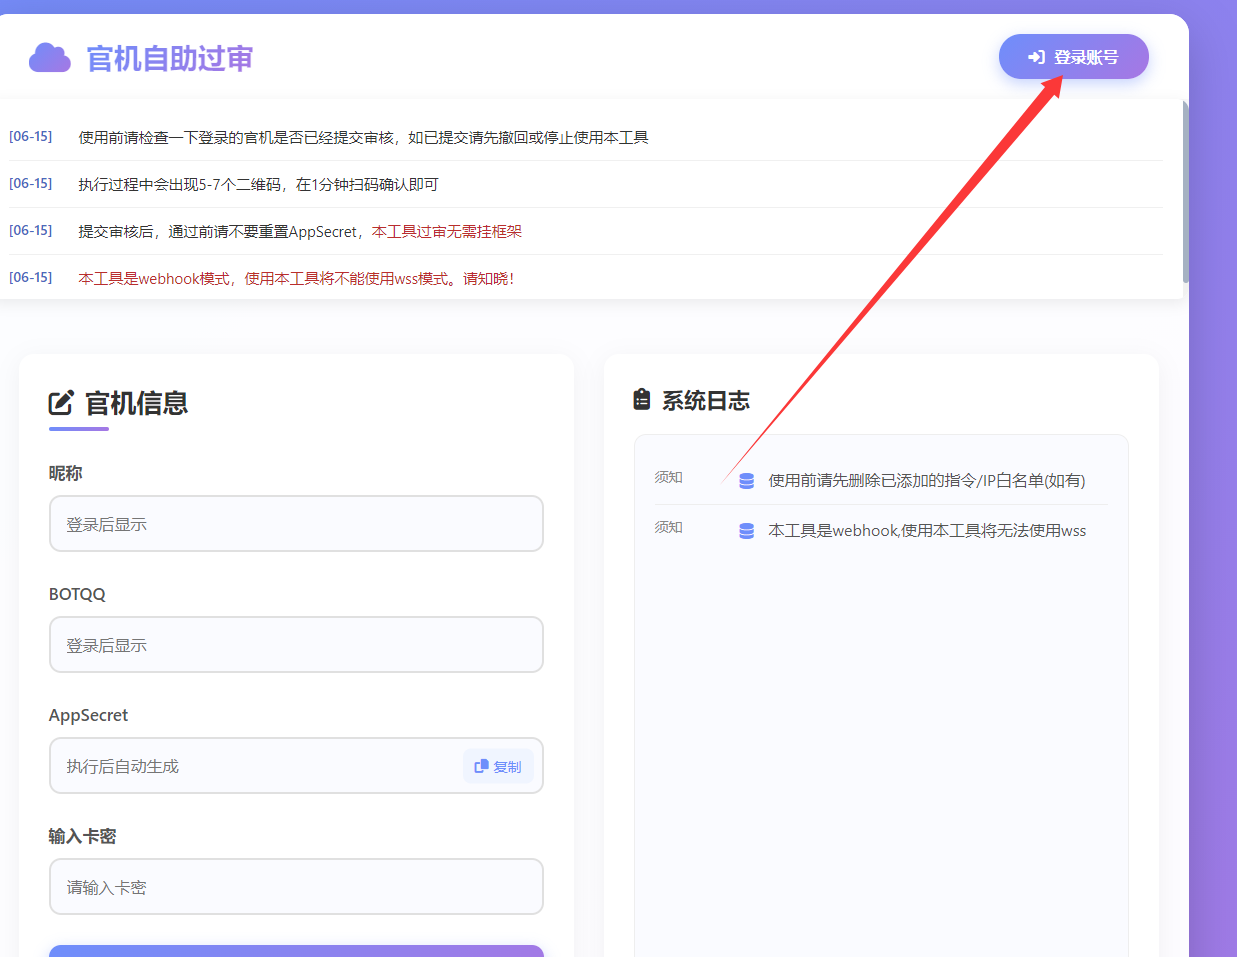Click the first [06-15] date label
The width and height of the screenshot is (1237, 957).
(31, 137)
